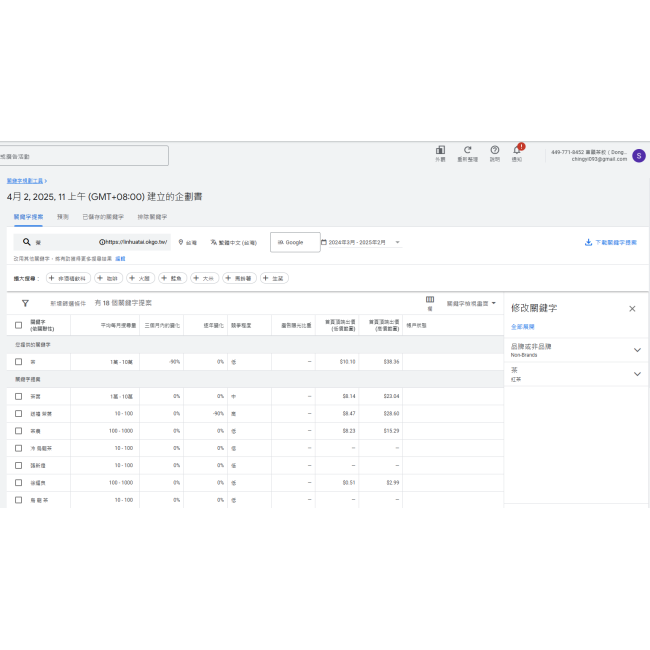Open the 已儲存的關鍵字 tab

point(103,216)
